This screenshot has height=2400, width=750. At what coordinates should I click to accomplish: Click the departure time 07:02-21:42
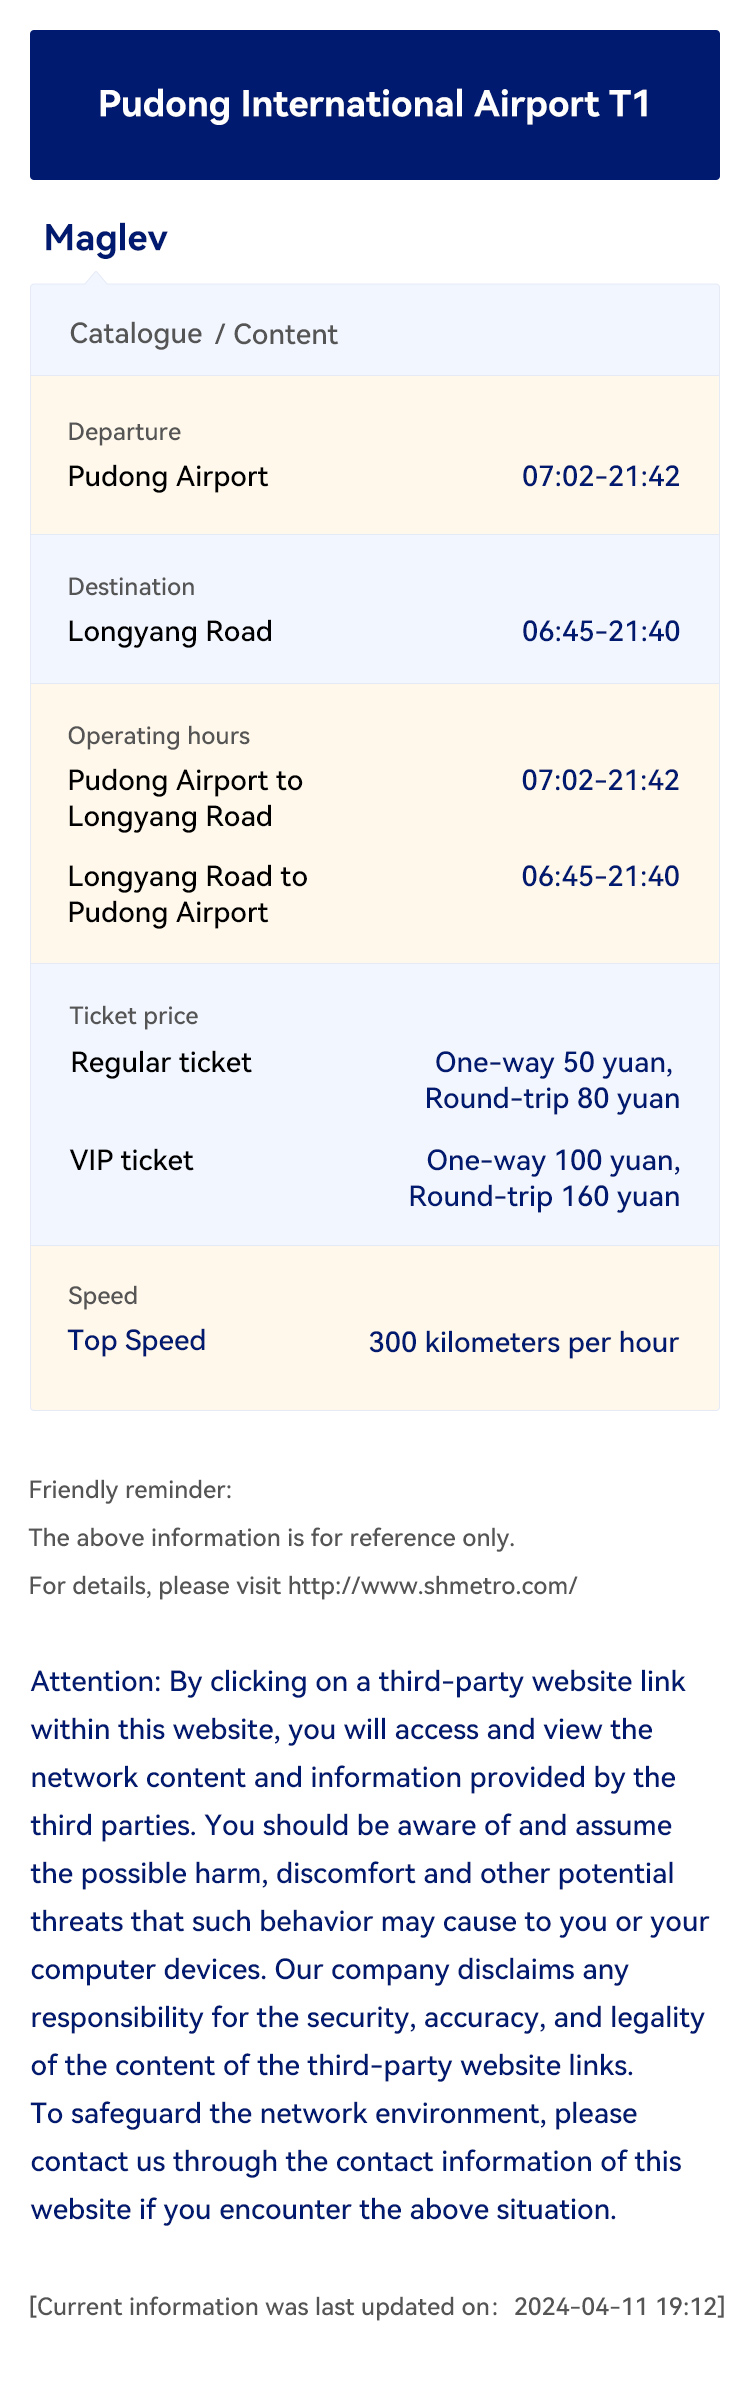(x=601, y=476)
